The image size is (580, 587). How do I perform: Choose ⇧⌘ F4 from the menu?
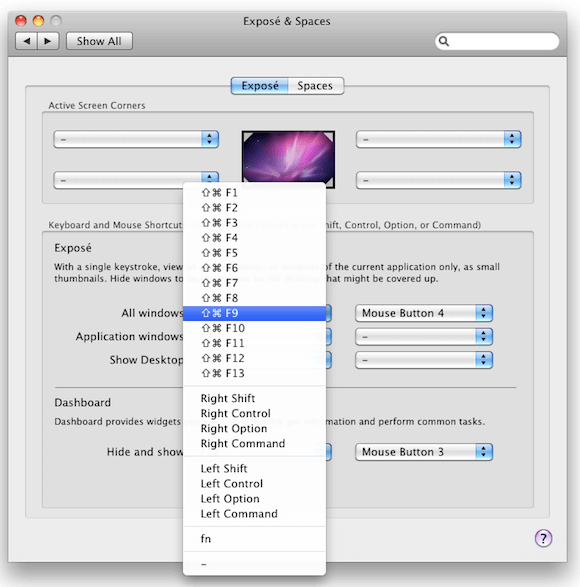[254, 238]
